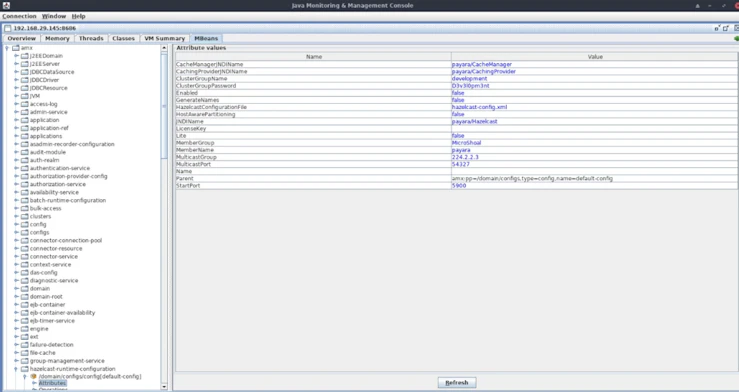Expand the admin-service node
The height and width of the screenshot is (392, 739).
[16, 112]
